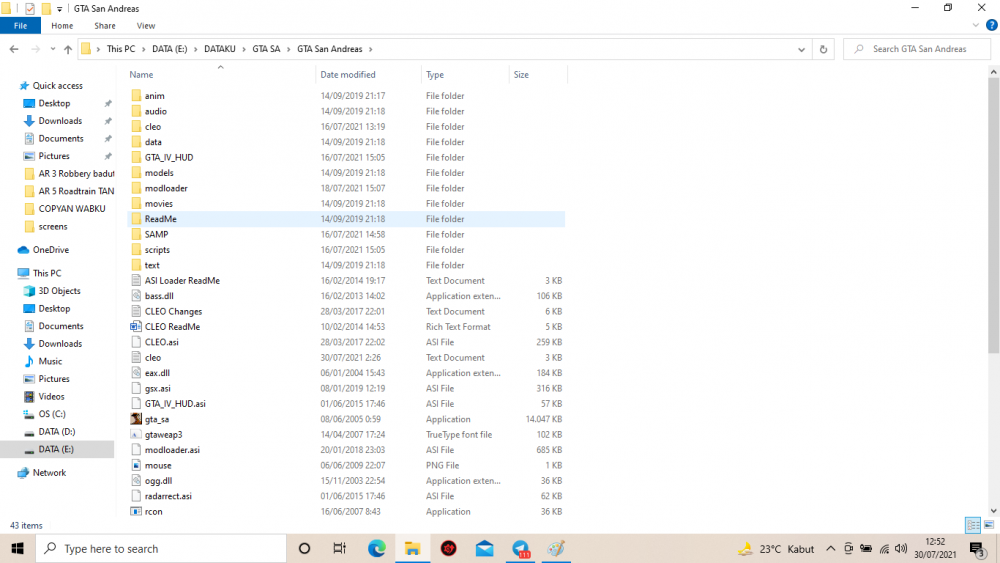The image size is (1000, 563).
Task: Navigate to DATAKU in breadcrumb path
Action: coord(219,49)
